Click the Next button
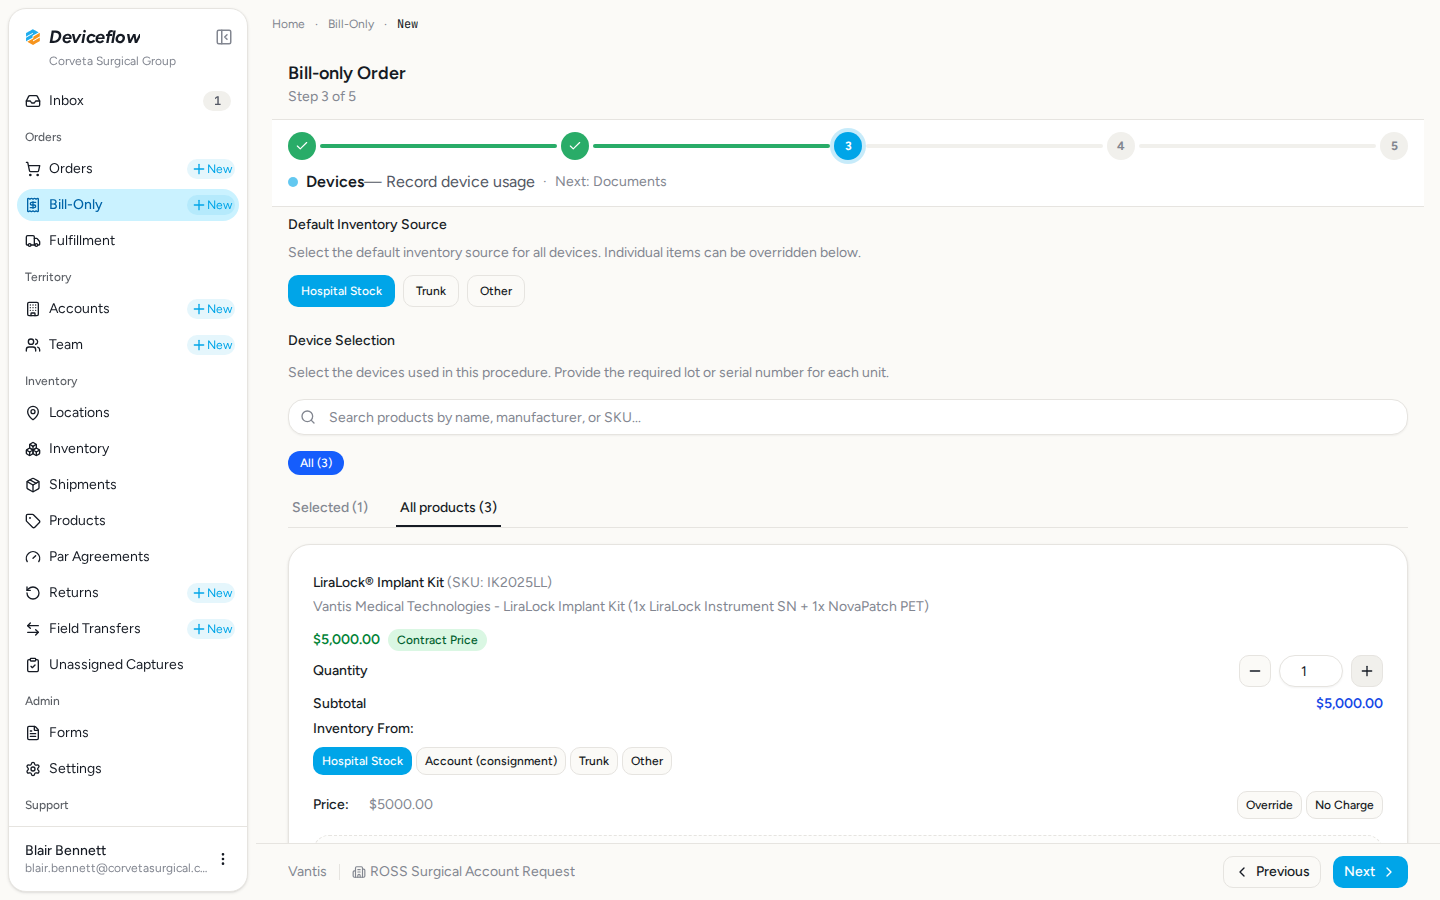This screenshot has width=1440, height=900. click(1370, 872)
